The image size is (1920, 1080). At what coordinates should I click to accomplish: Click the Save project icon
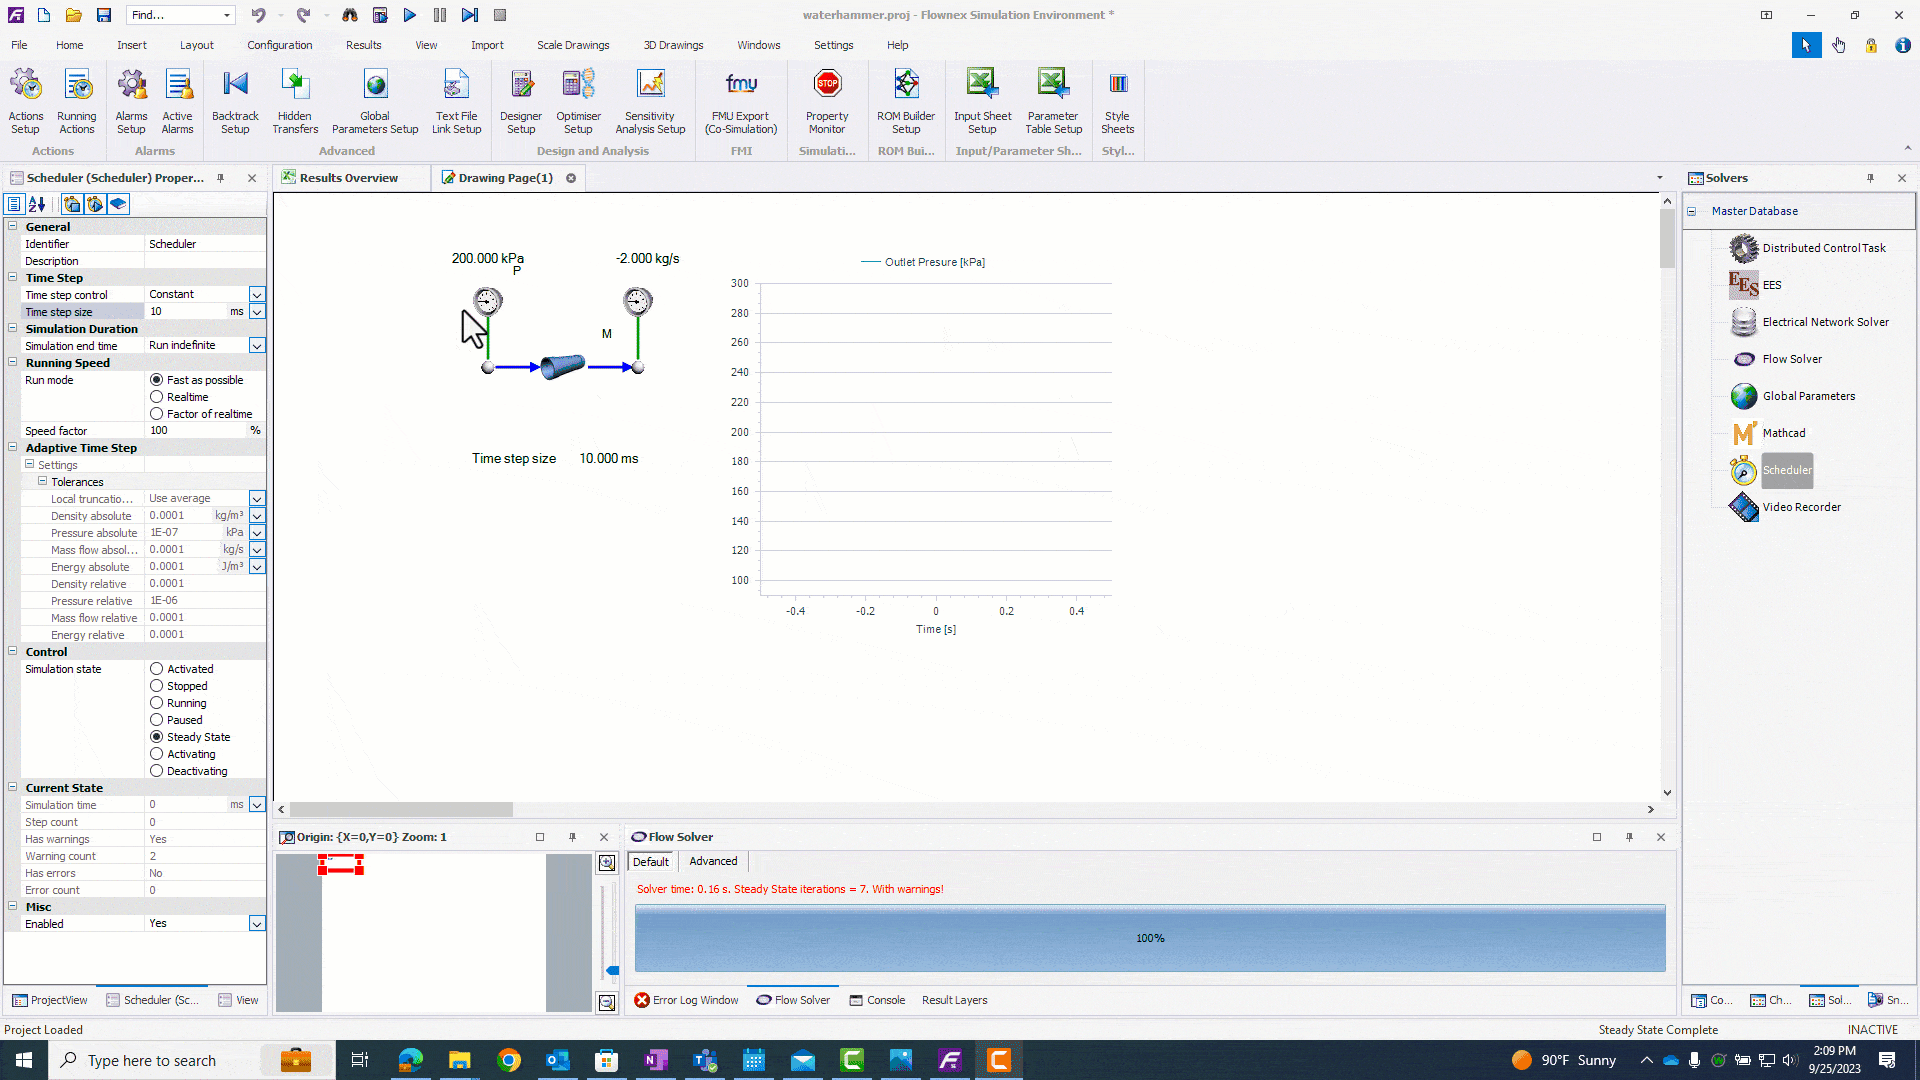pyautogui.click(x=104, y=15)
